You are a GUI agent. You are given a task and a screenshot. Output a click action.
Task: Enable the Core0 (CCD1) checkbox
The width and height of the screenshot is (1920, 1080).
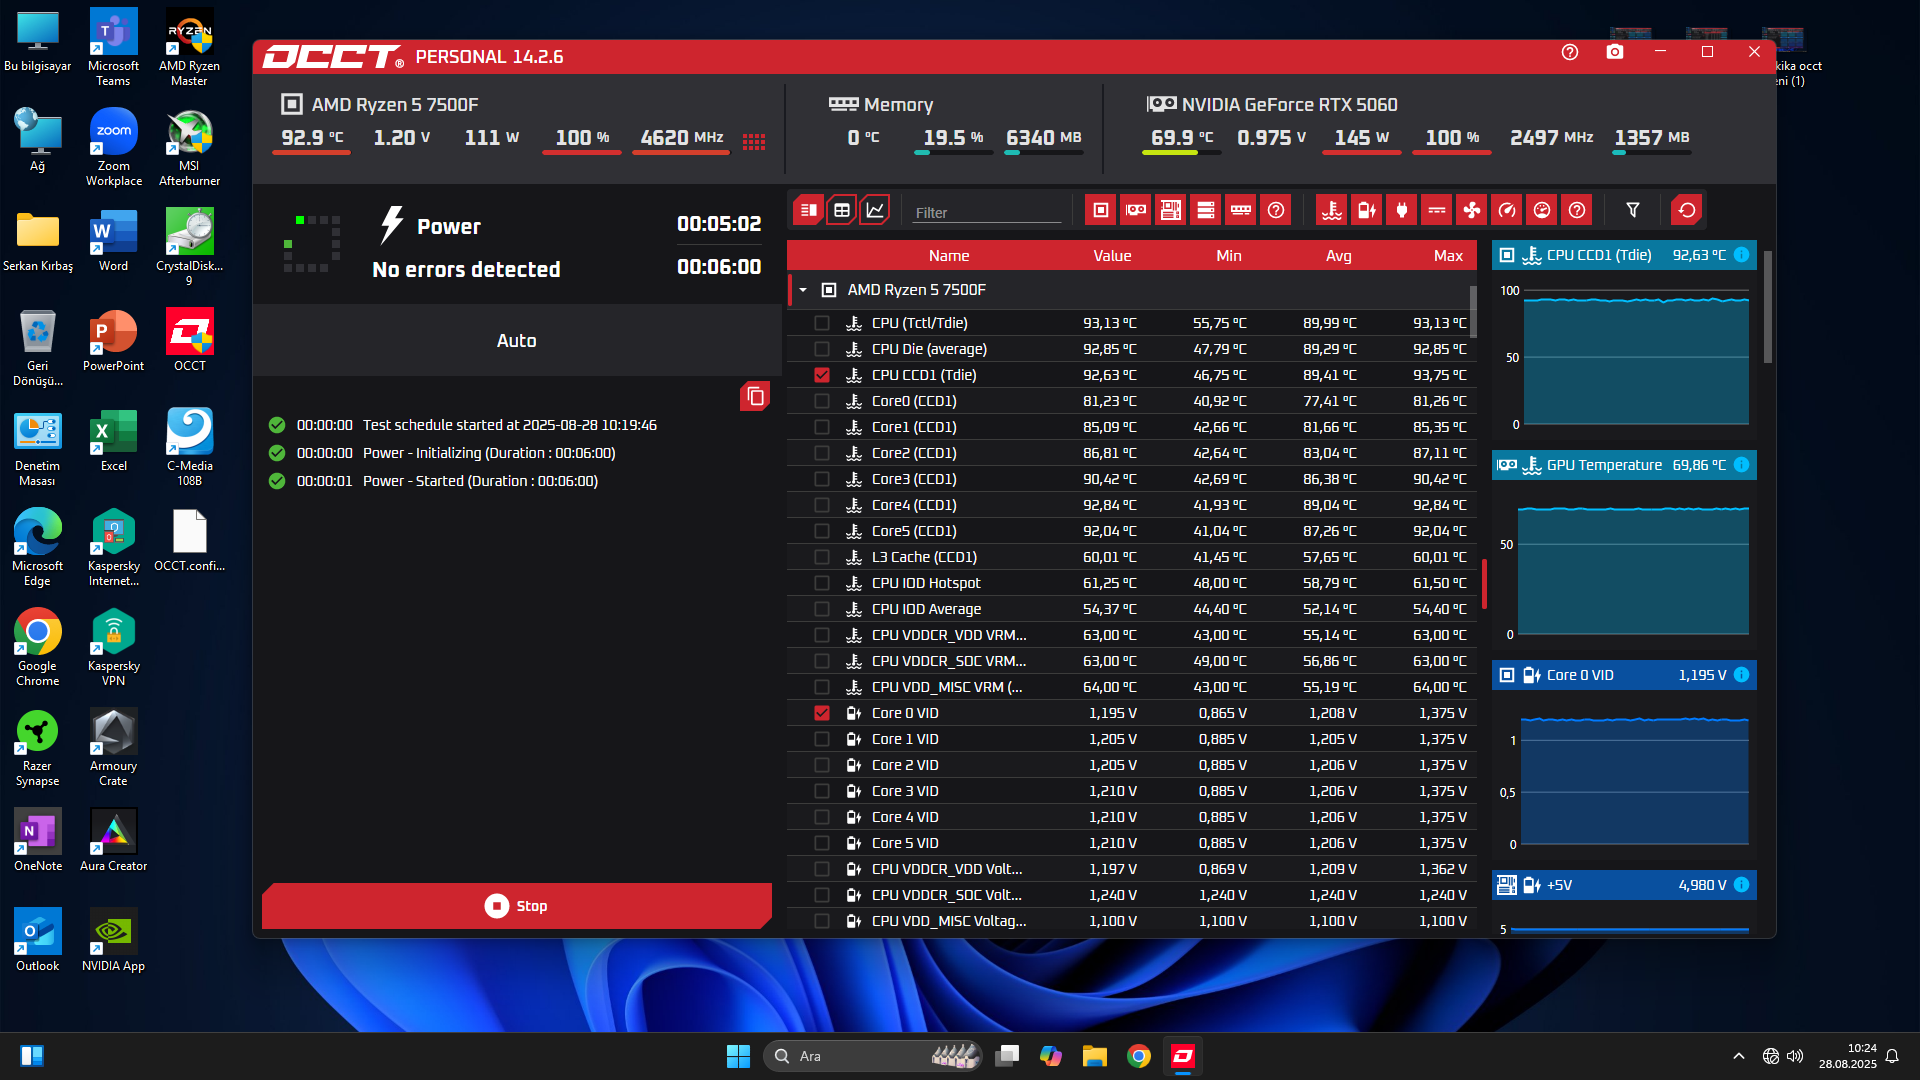pyautogui.click(x=822, y=401)
